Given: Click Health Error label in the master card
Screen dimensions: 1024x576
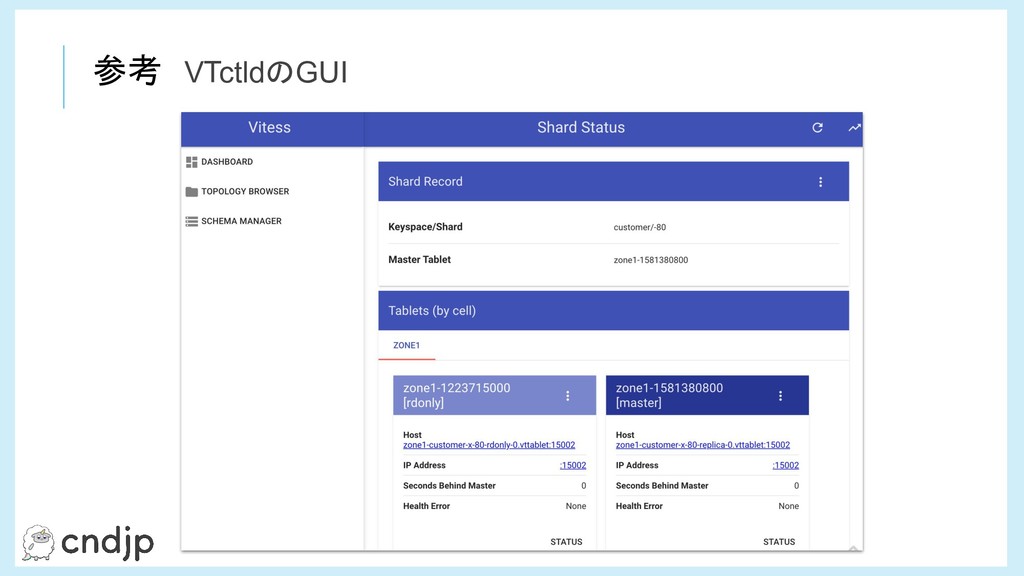Looking at the screenshot, I should pos(639,506).
